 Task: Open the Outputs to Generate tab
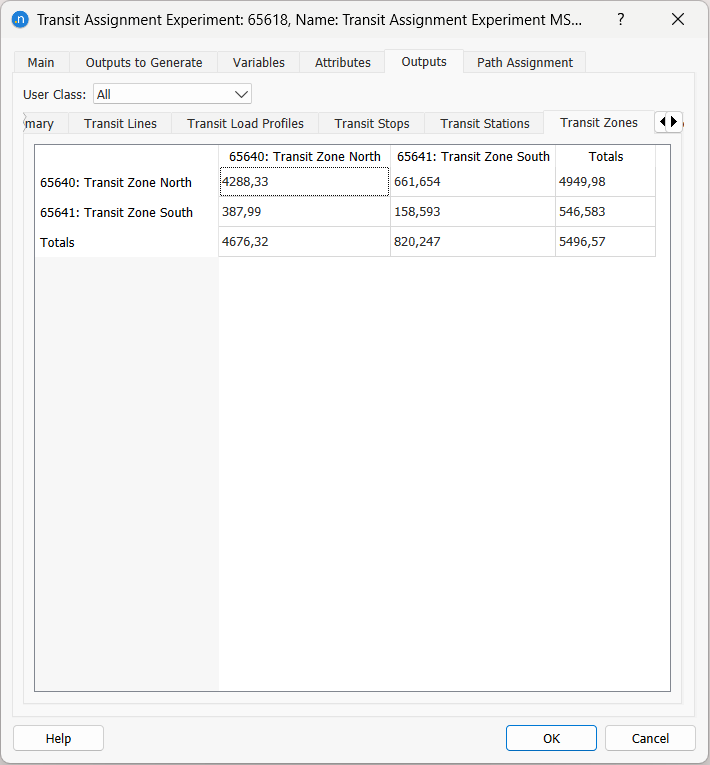(144, 62)
